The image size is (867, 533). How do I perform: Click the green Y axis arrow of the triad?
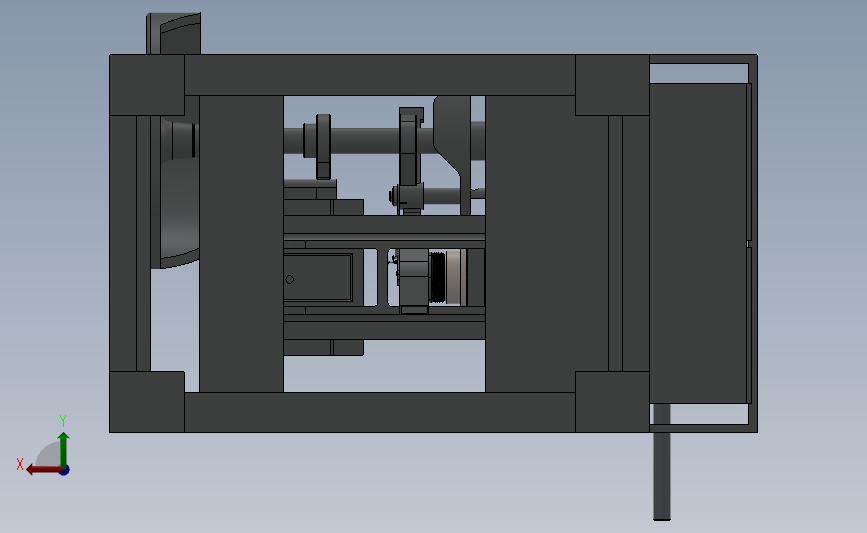click(x=64, y=450)
